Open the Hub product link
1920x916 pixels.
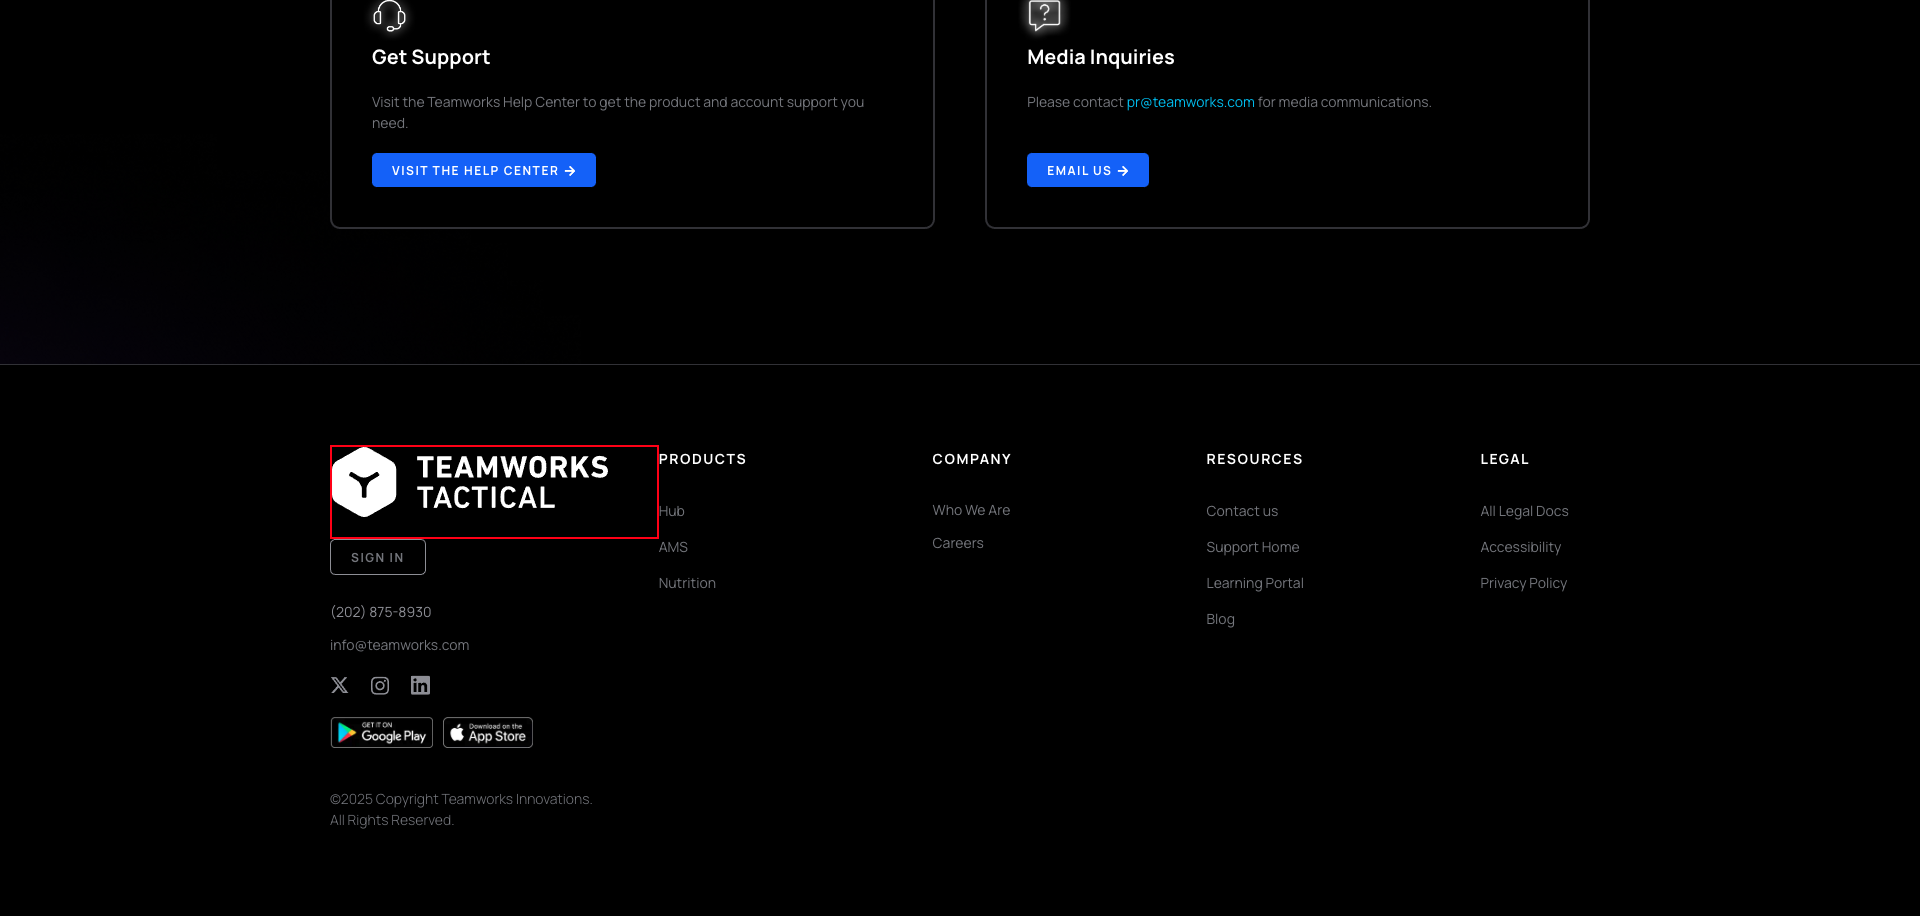[x=673, y=511]
